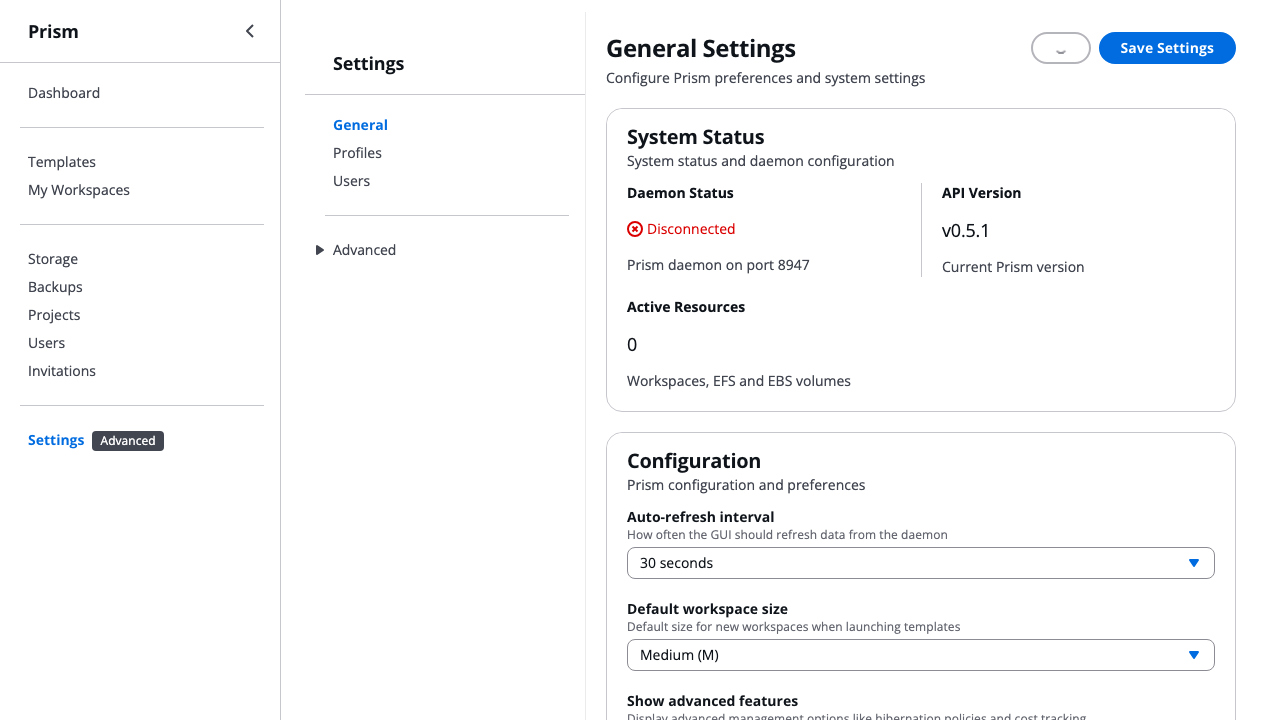Click the Configuration heading

pyautogui.click(x=694, y=461)
